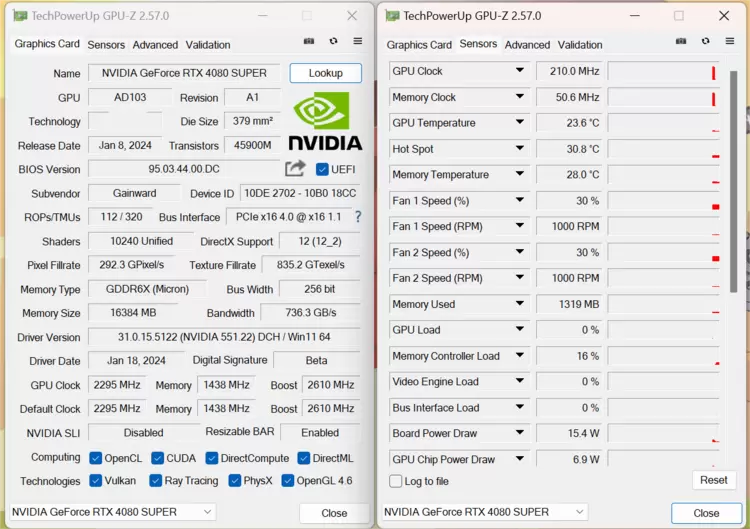Image resolution: width=750 pixels, height=529 pixels.
Task: Click the screenshot camera icon in left window
Action: (309, 41)
